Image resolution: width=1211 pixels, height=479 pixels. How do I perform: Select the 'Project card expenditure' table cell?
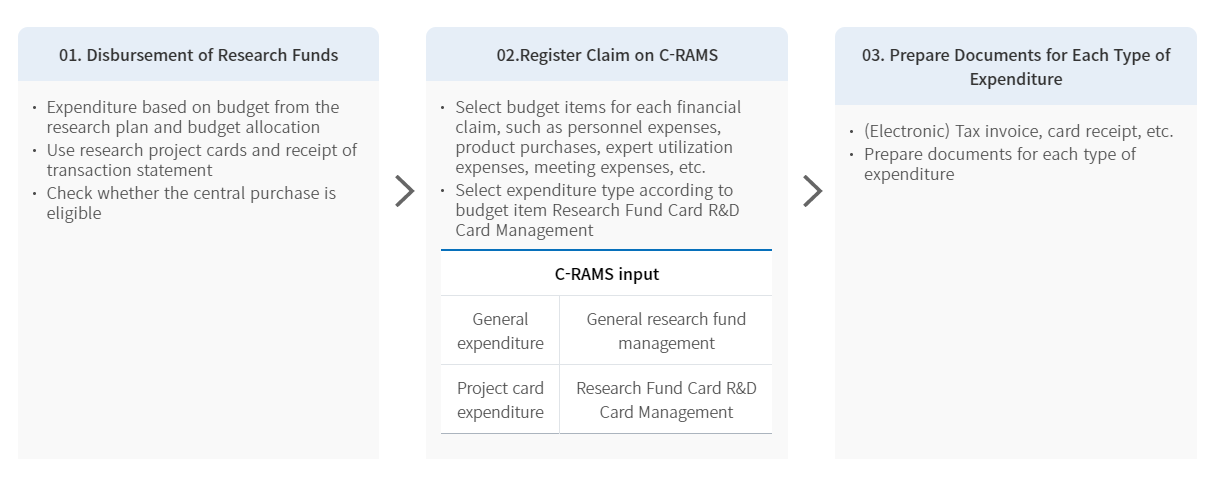[500, 400]
